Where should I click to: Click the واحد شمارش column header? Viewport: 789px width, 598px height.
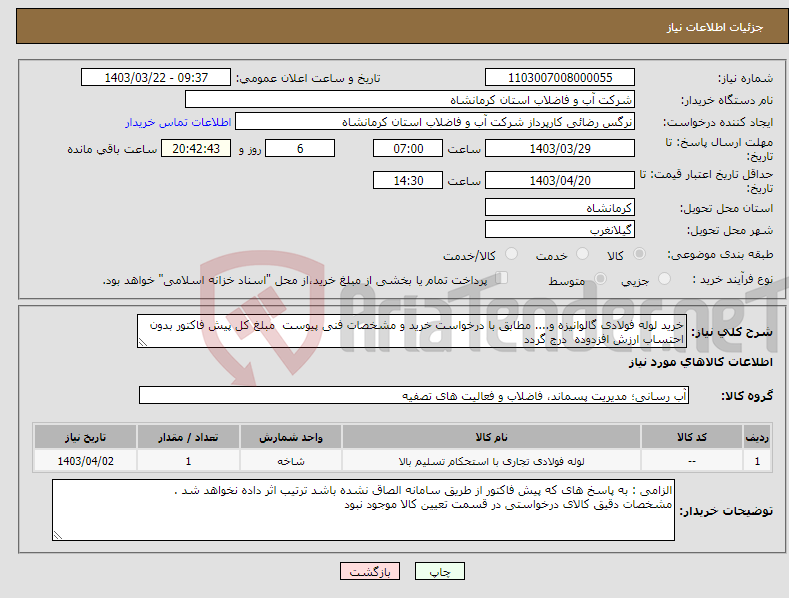[x=291, y=437]
